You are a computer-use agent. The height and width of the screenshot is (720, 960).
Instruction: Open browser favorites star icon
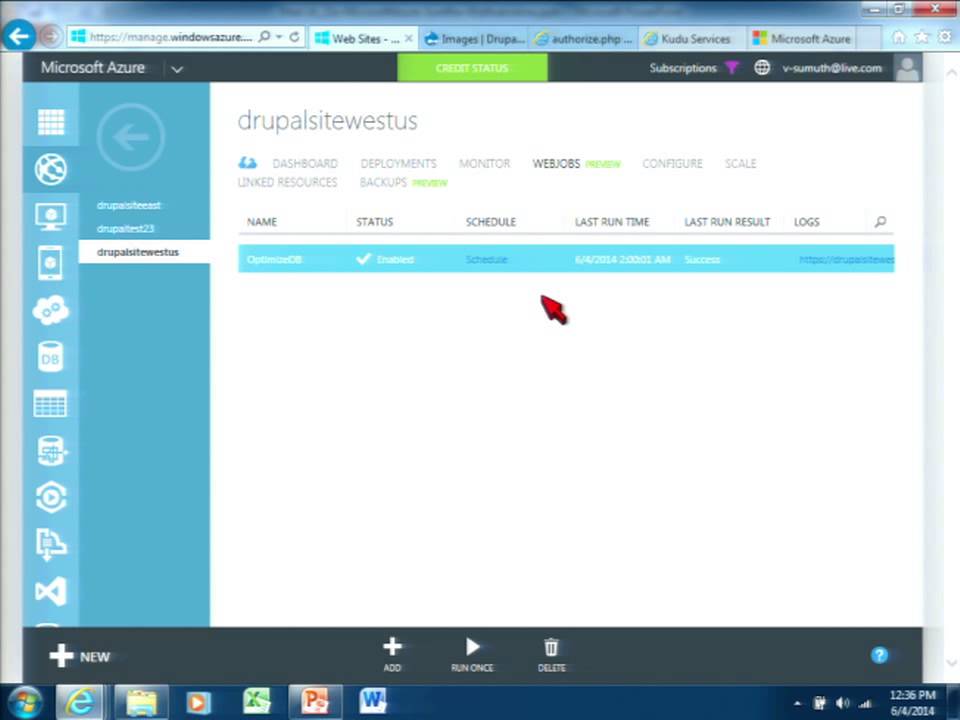pos(922,37)
